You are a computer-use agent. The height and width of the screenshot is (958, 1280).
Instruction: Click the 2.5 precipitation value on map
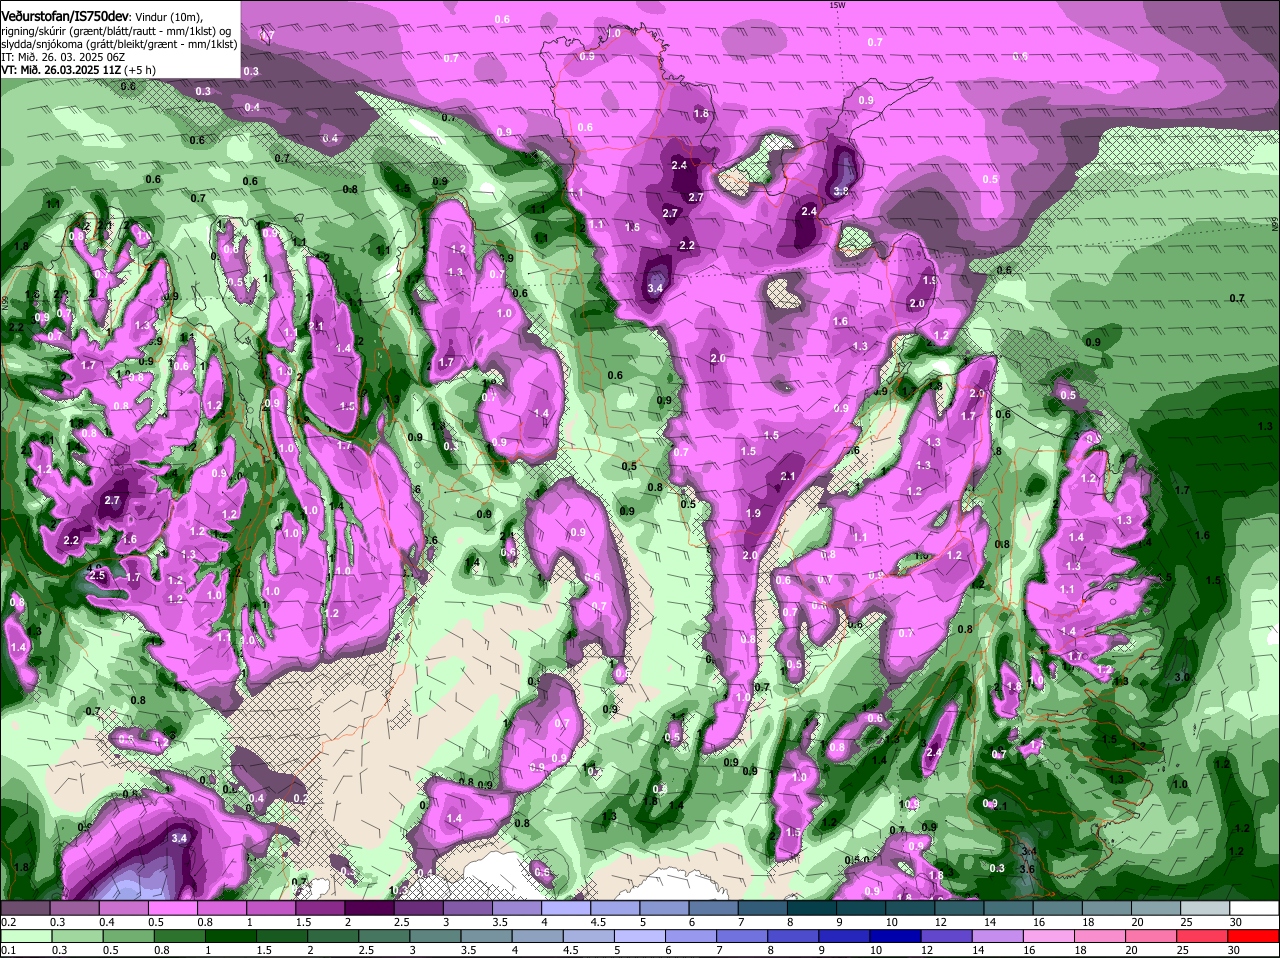pos(98,575)
